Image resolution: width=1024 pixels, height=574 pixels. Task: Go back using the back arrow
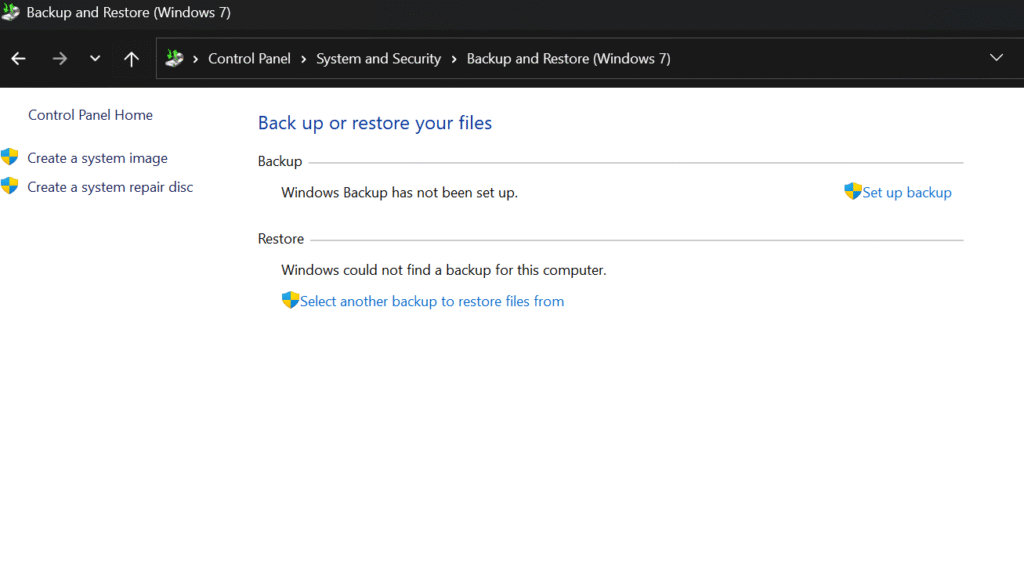pyautogui.click(x=18, y=59)
